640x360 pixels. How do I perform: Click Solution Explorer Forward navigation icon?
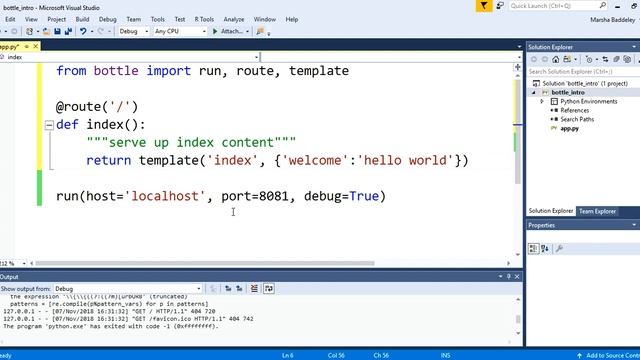(544, 59)
